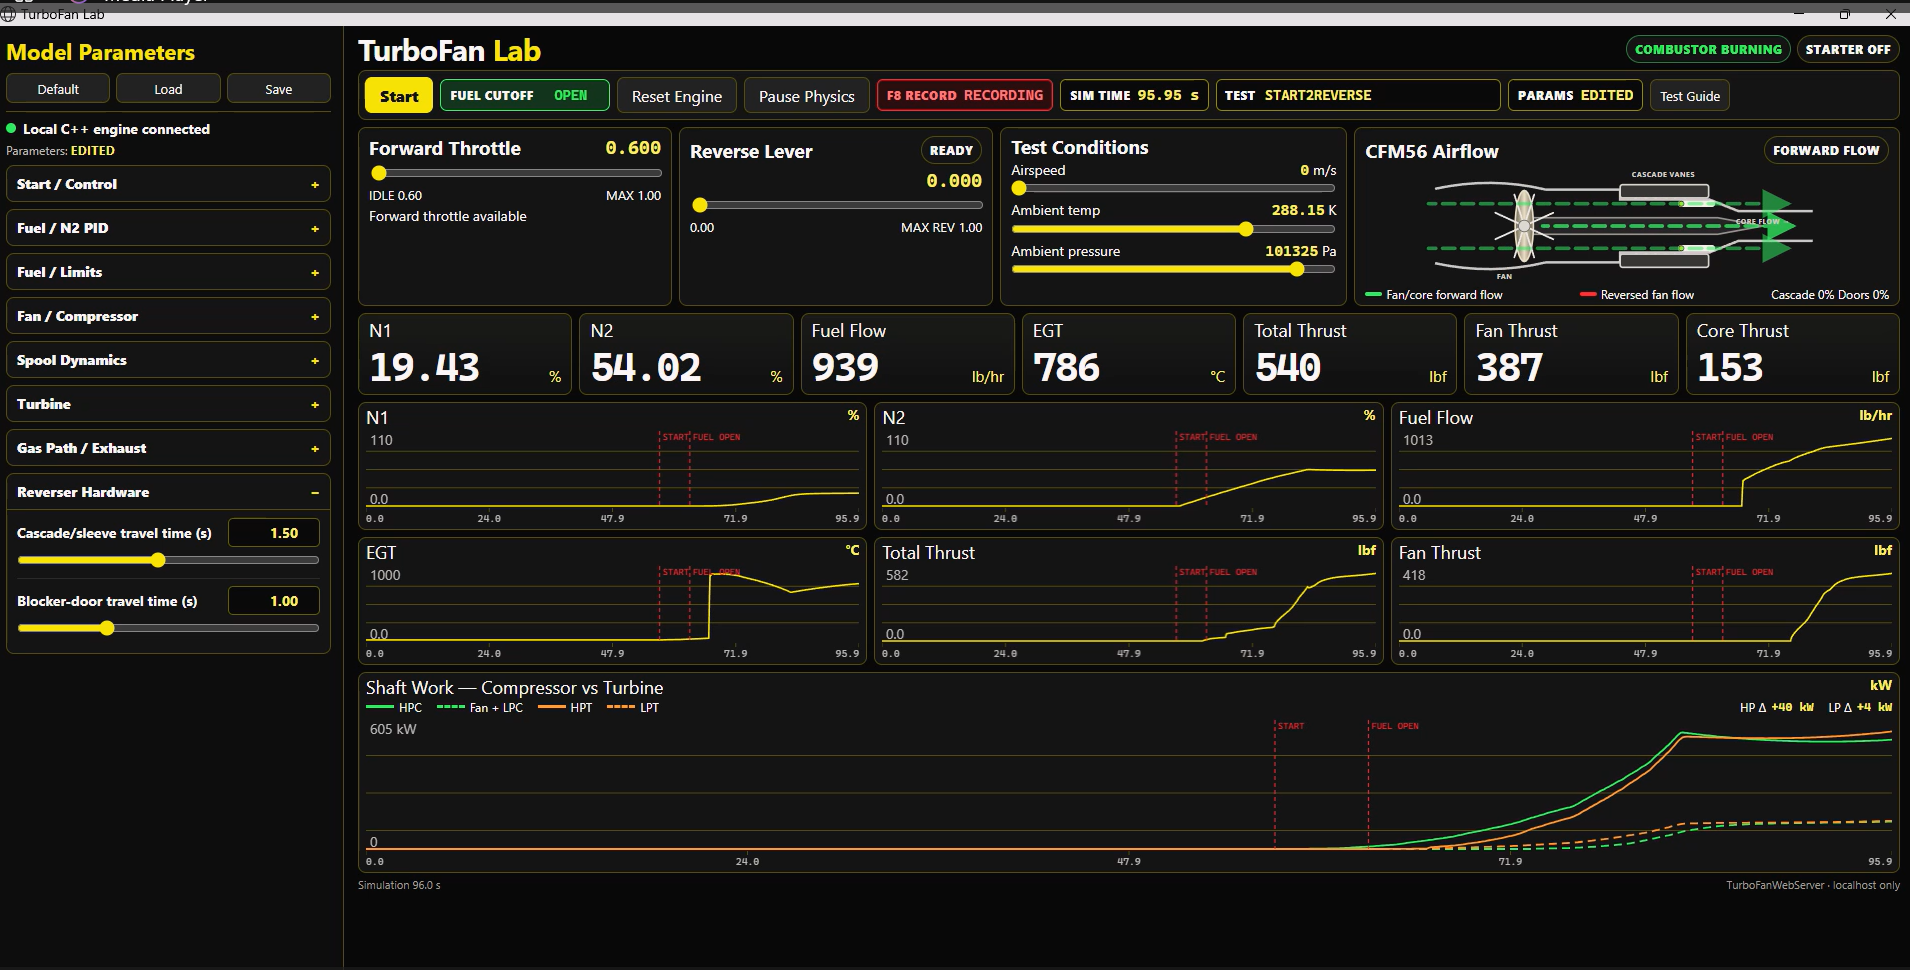Click the LPT legend entry

[x=633, y=707]
